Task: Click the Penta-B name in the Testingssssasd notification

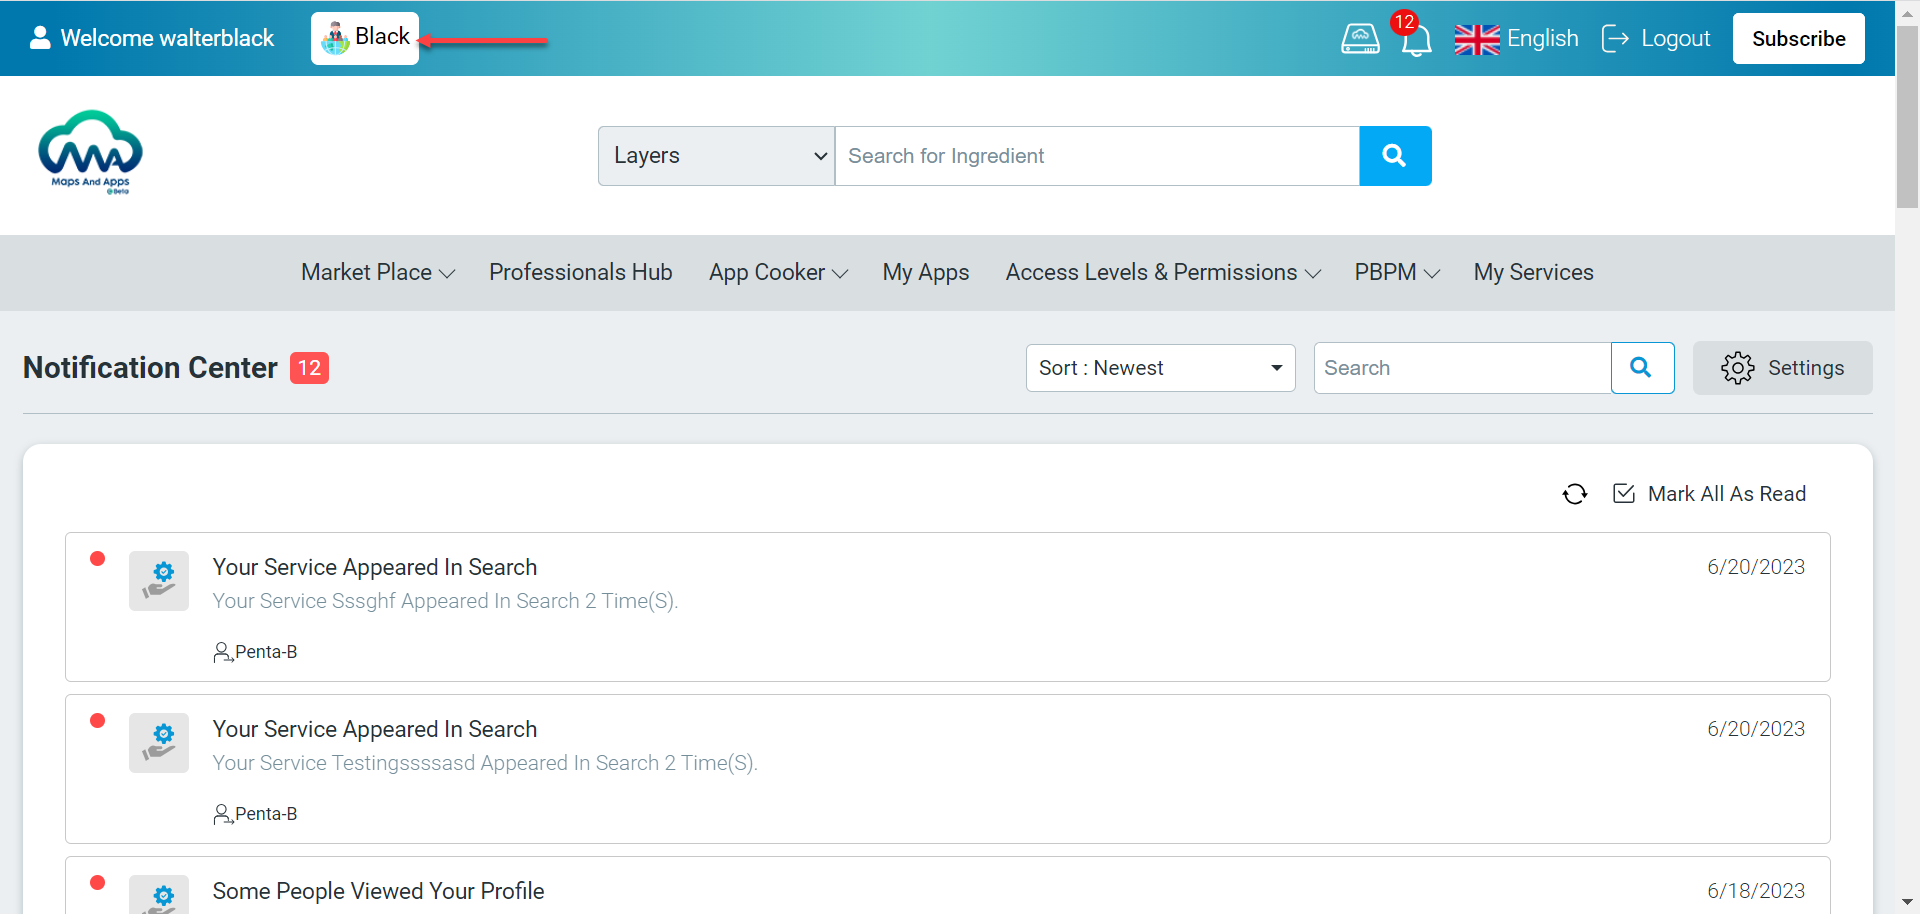Action: coord(266,814)
